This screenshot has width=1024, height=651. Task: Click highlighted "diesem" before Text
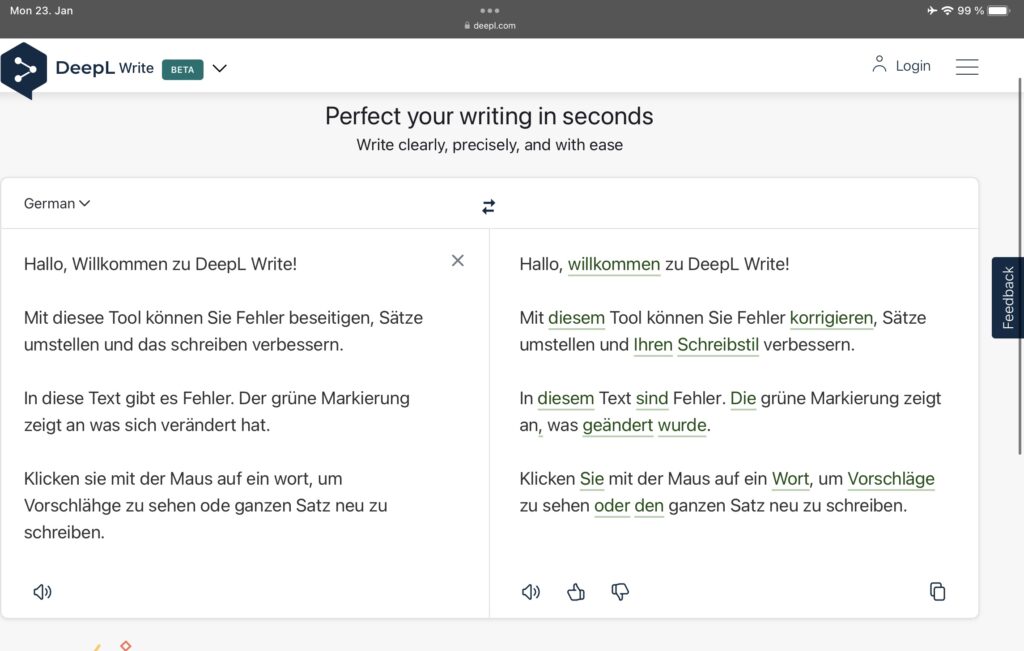pos(566,398)
